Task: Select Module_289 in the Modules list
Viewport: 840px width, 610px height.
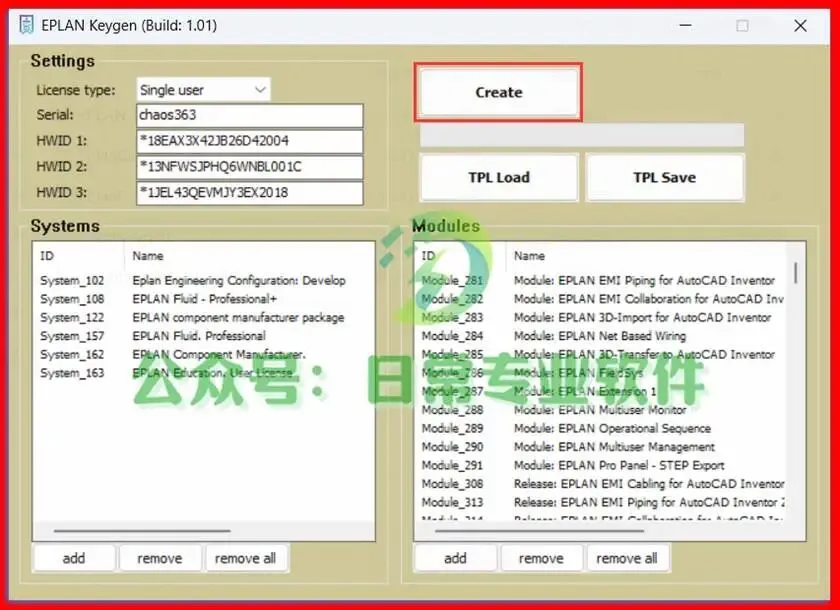Action: click(x=452, y=428)
